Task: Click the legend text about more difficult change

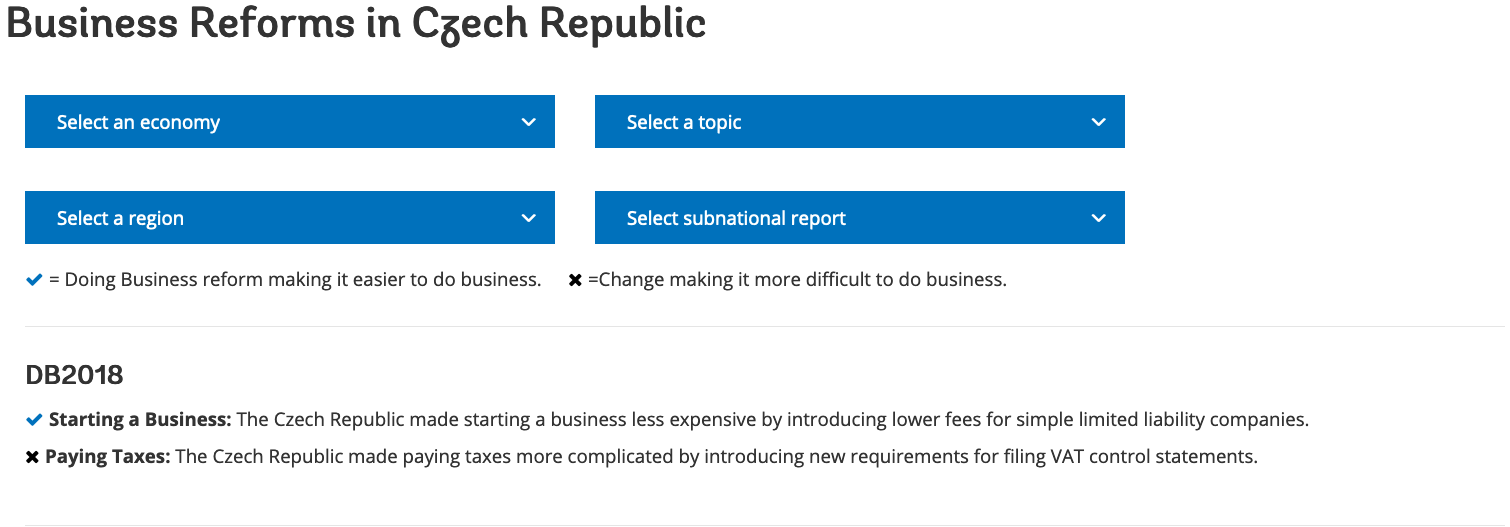Action: (x=797, y=280)
